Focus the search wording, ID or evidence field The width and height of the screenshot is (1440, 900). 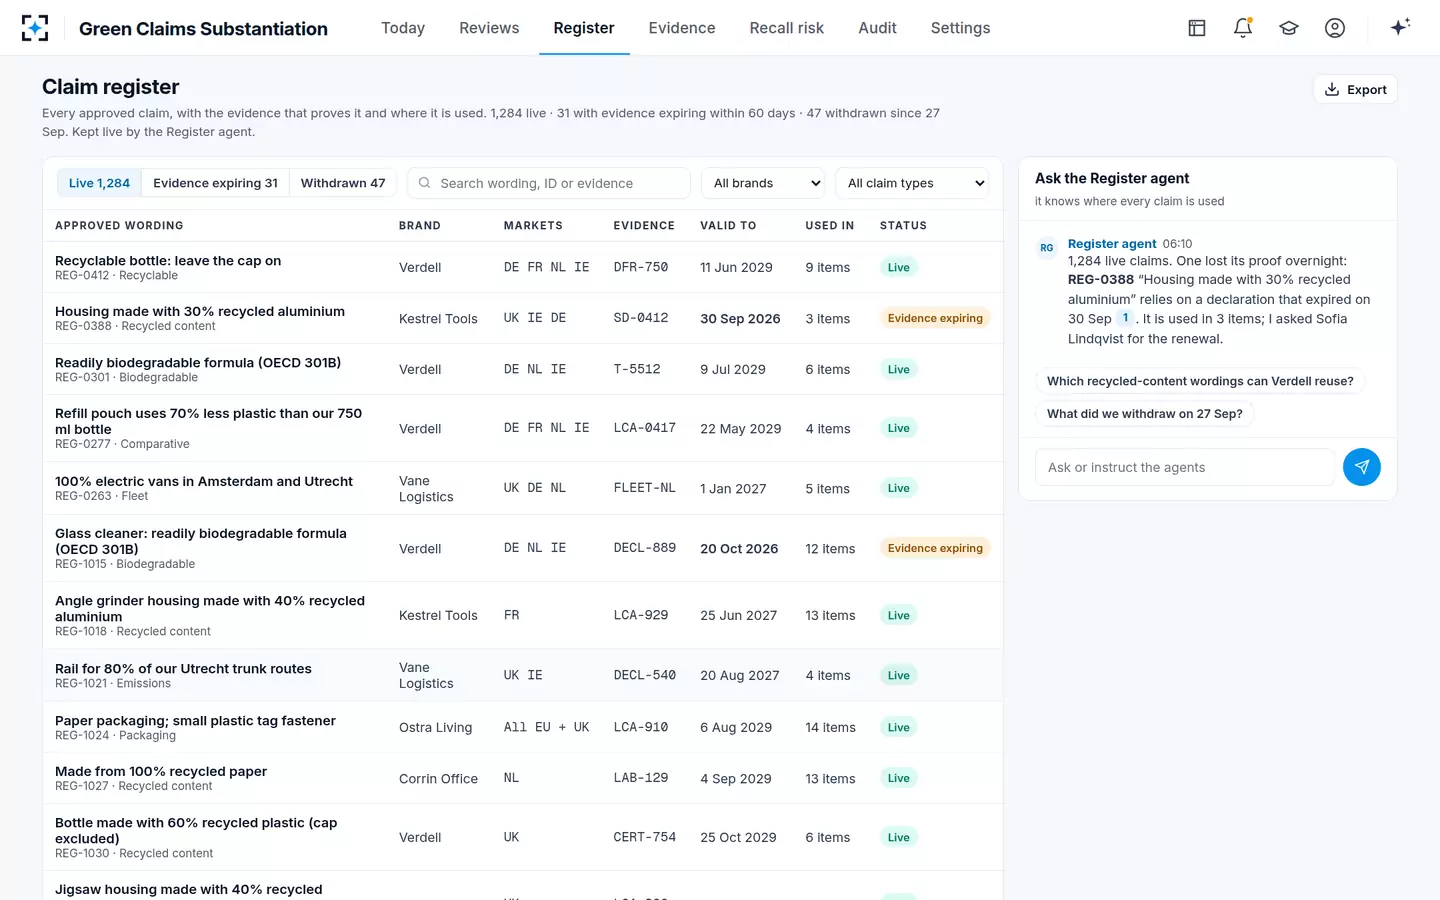tap(549, 183)
